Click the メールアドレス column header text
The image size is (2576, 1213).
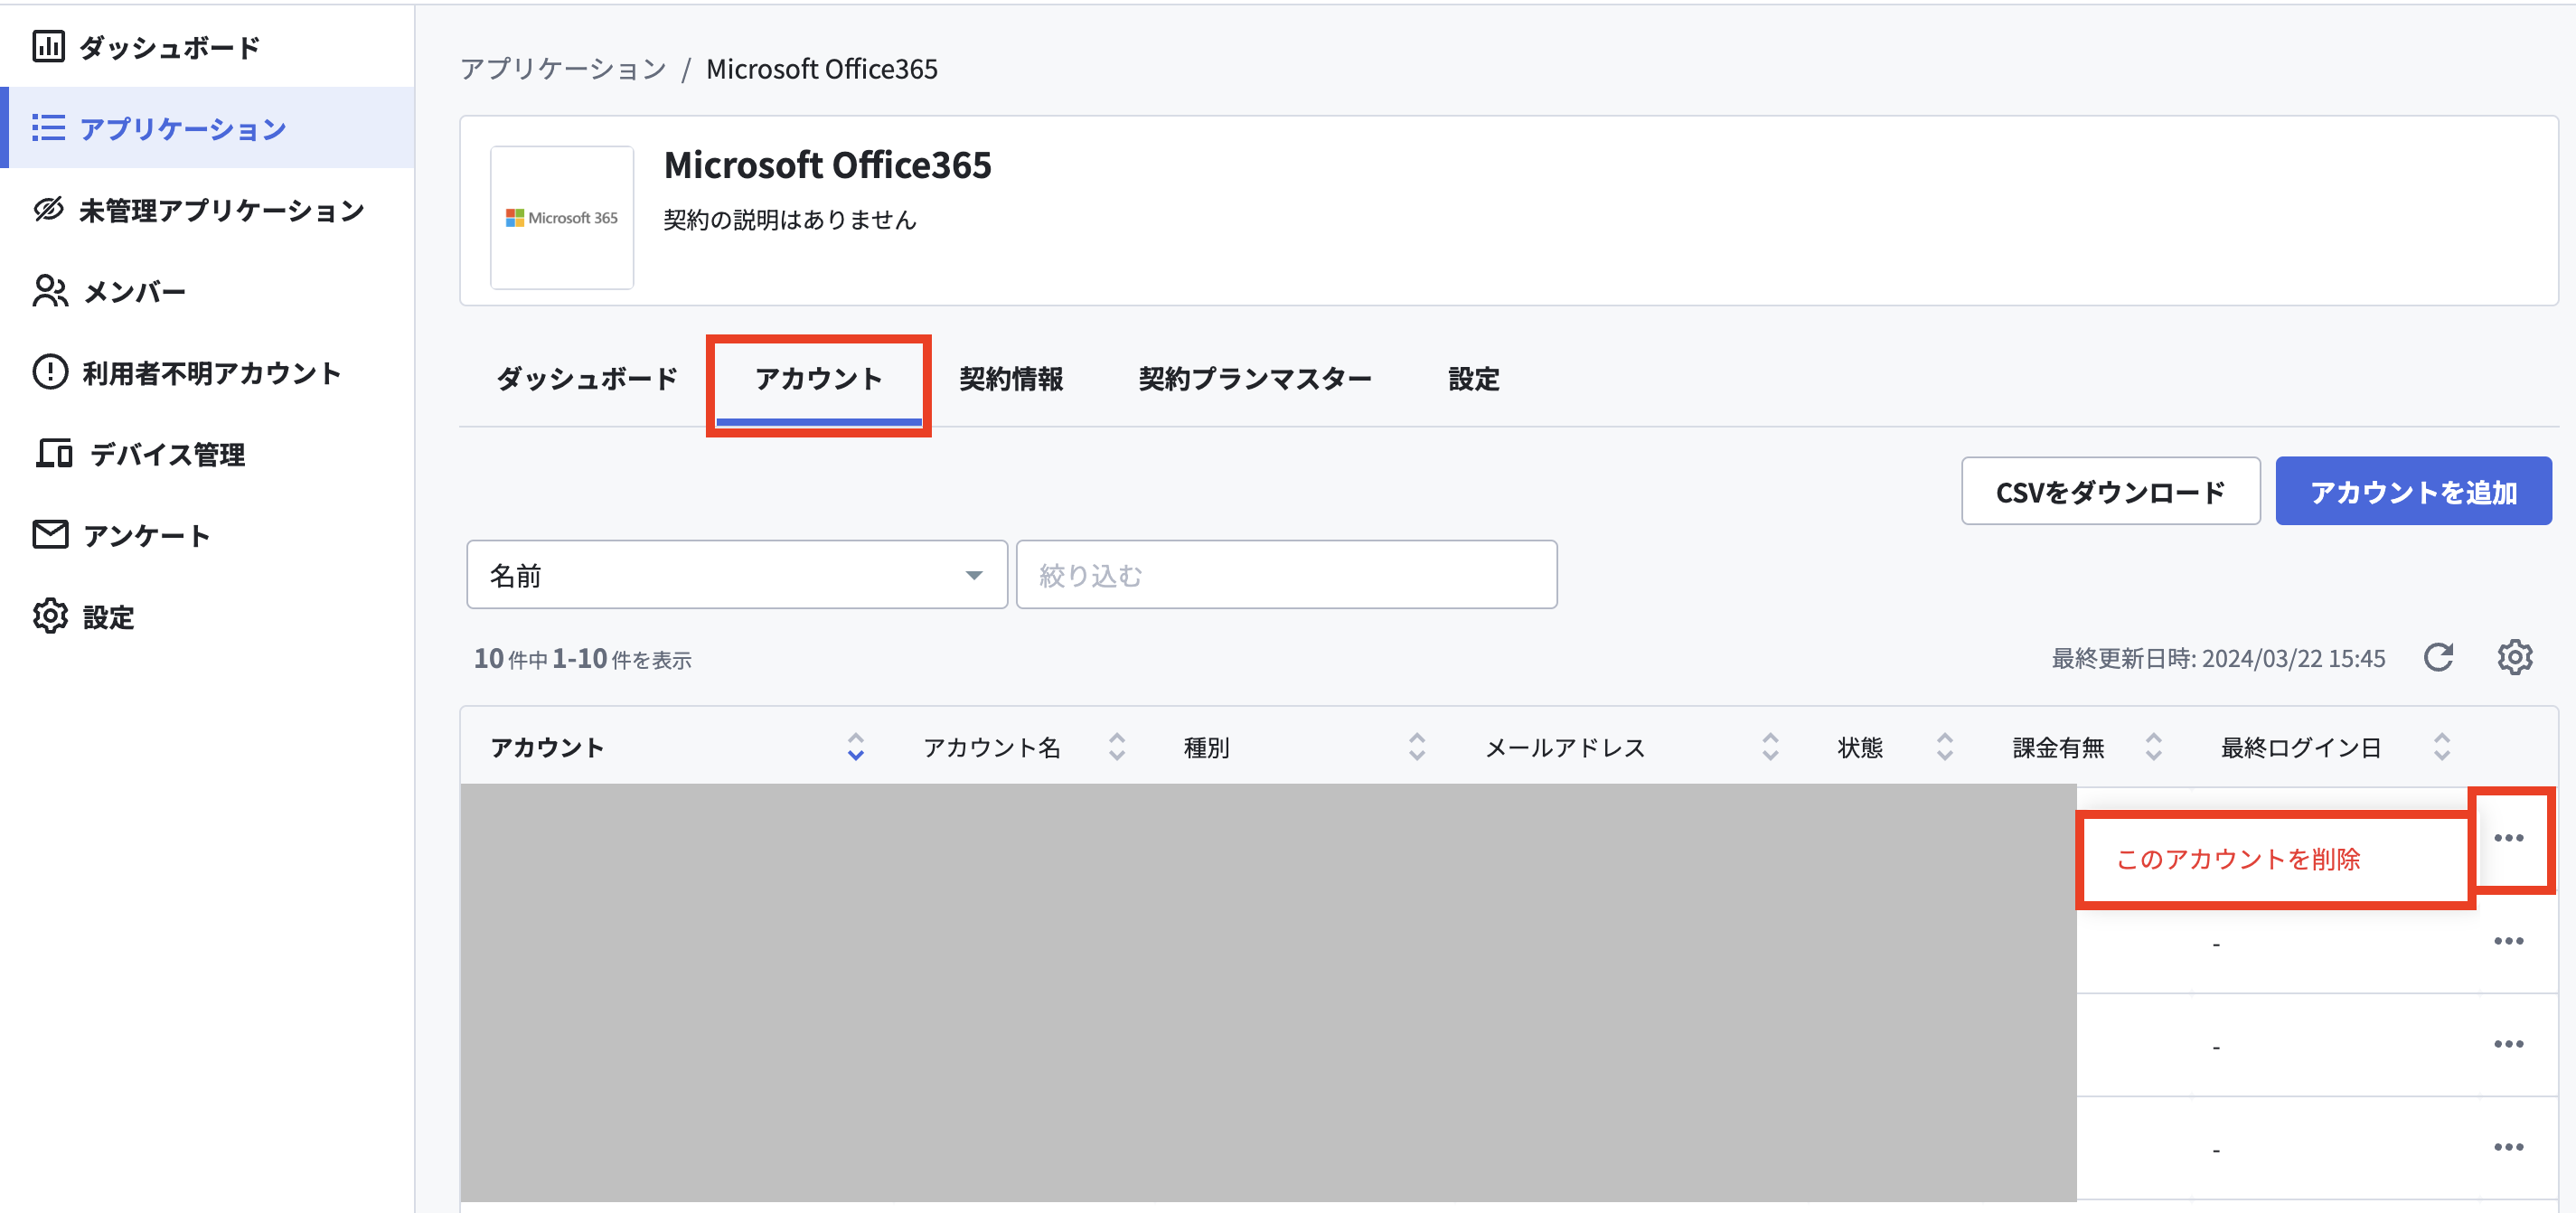pos(1565,747)
